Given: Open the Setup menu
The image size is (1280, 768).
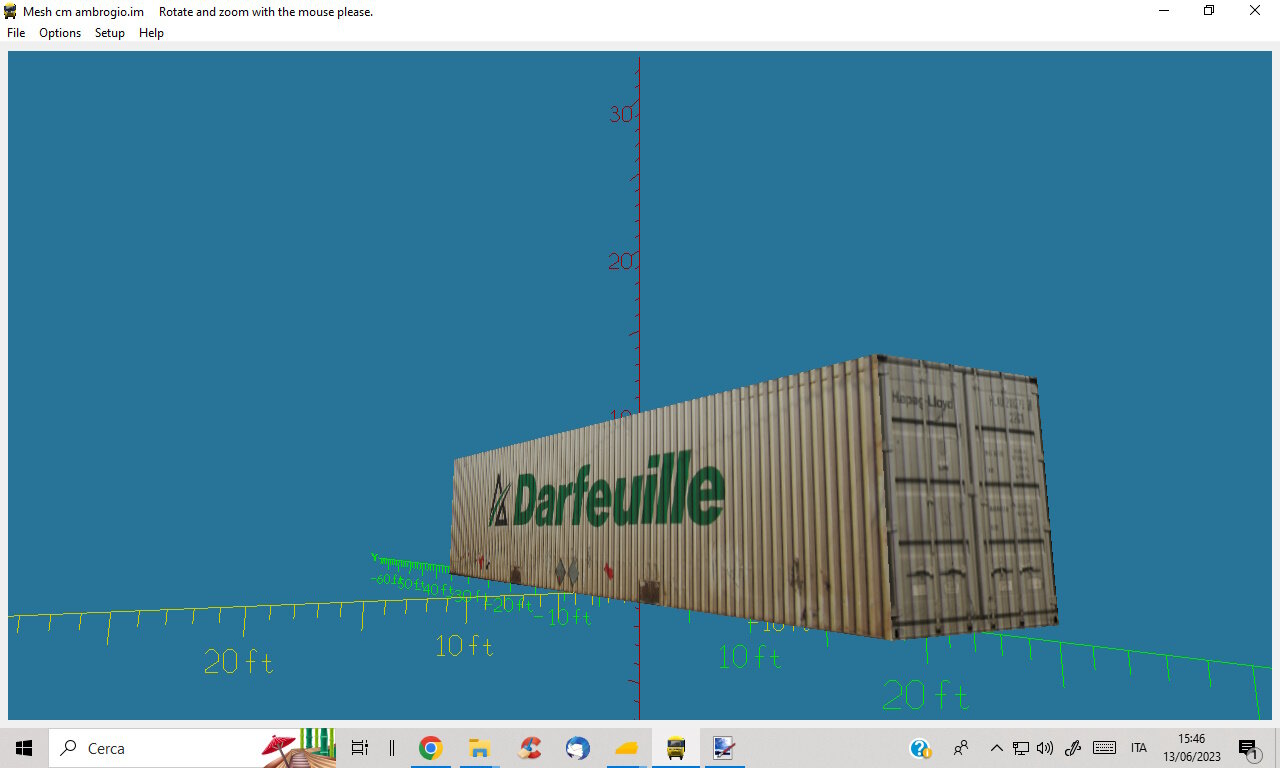Looking at the screenshot, I should click(x=110, y=33).
